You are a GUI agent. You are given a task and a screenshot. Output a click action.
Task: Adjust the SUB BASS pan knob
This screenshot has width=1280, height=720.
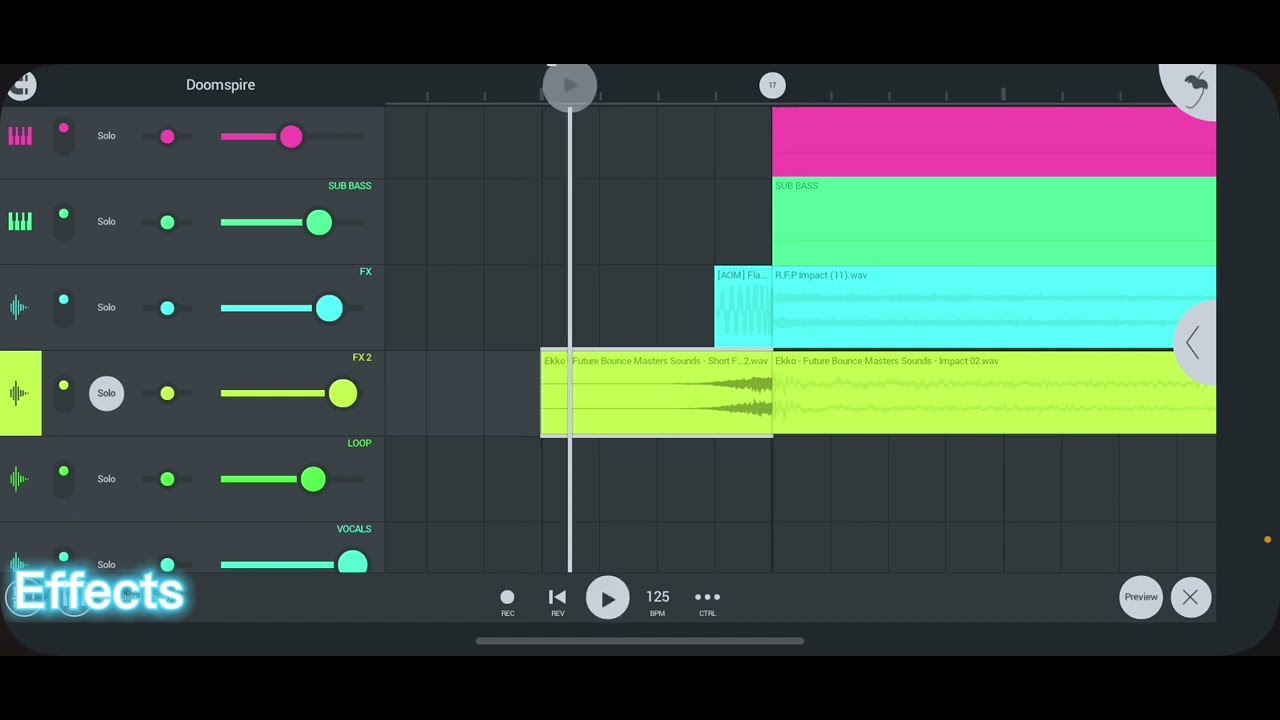pyautogui.click(x=167, y=222)
